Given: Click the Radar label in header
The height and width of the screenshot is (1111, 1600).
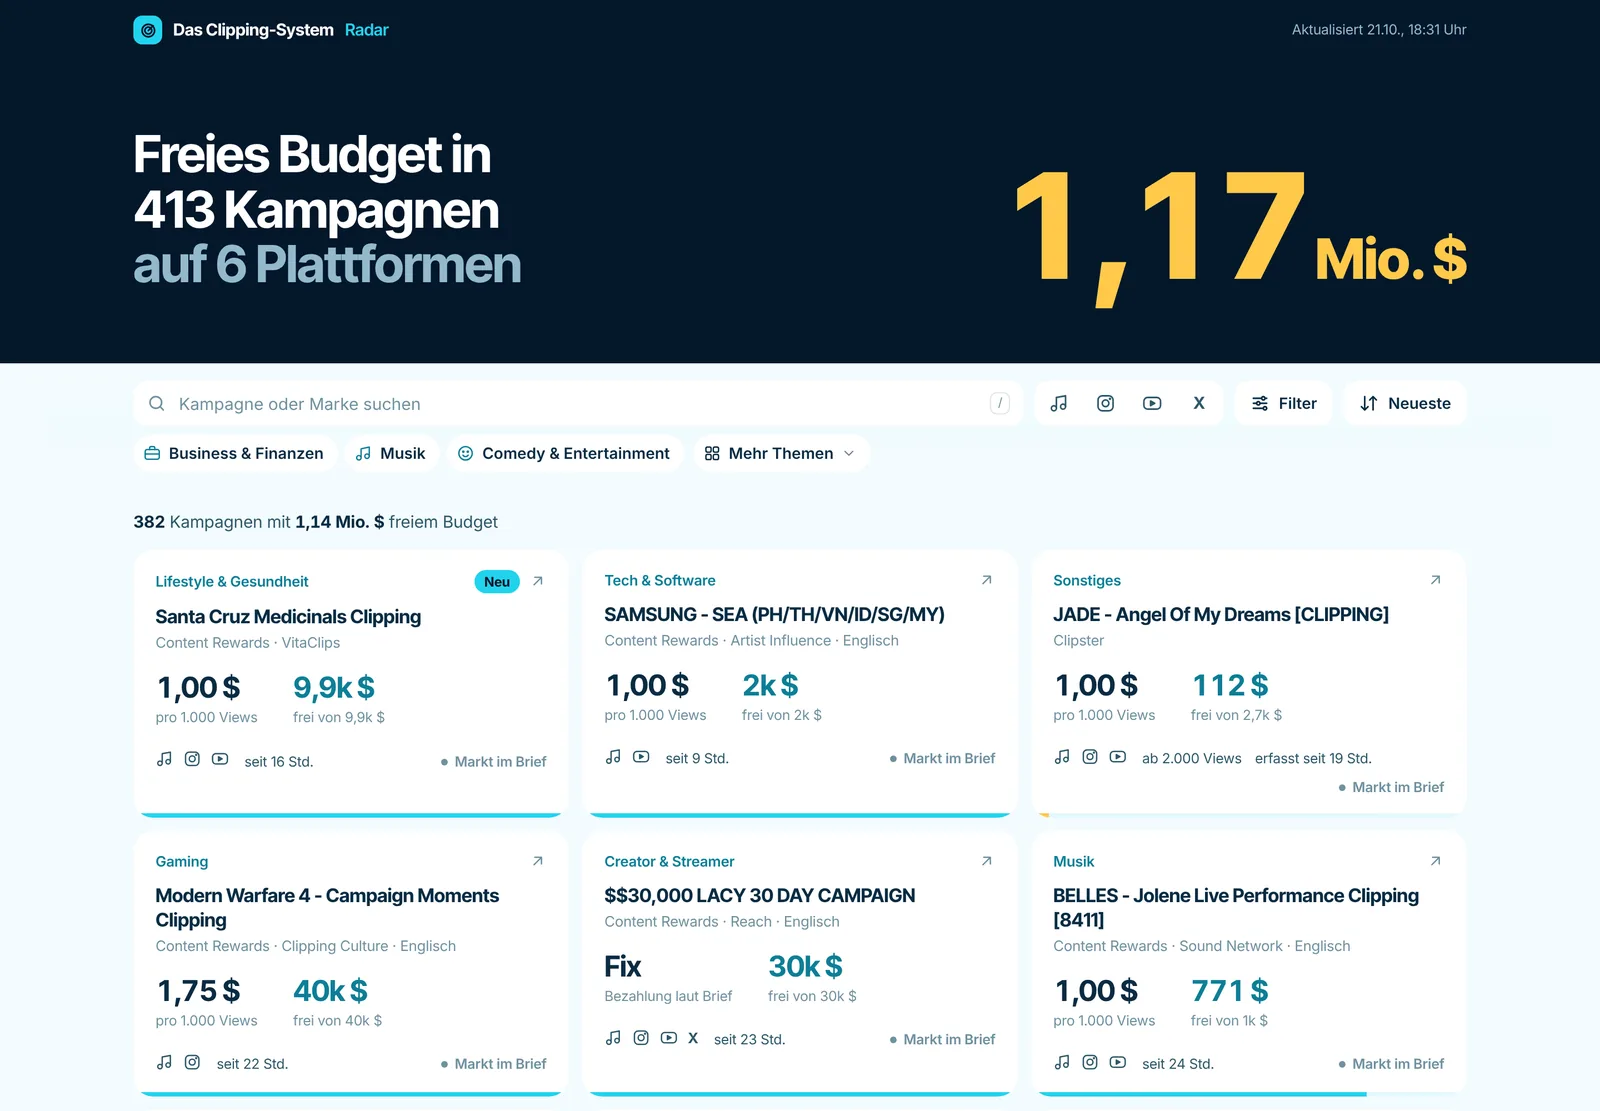Looking at the screenshot, I should pyautogui.click(x=366, y=30).
